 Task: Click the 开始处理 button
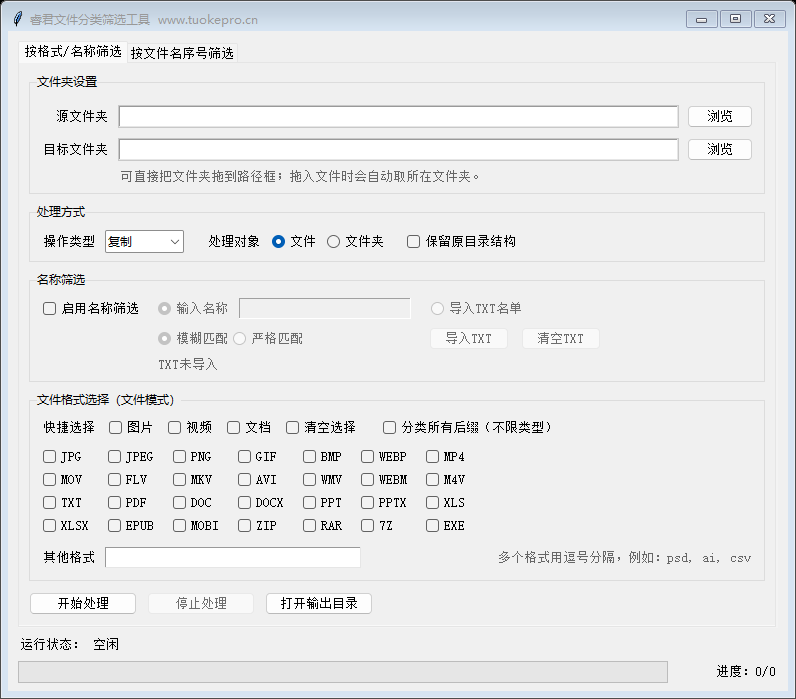click(83, 604)
